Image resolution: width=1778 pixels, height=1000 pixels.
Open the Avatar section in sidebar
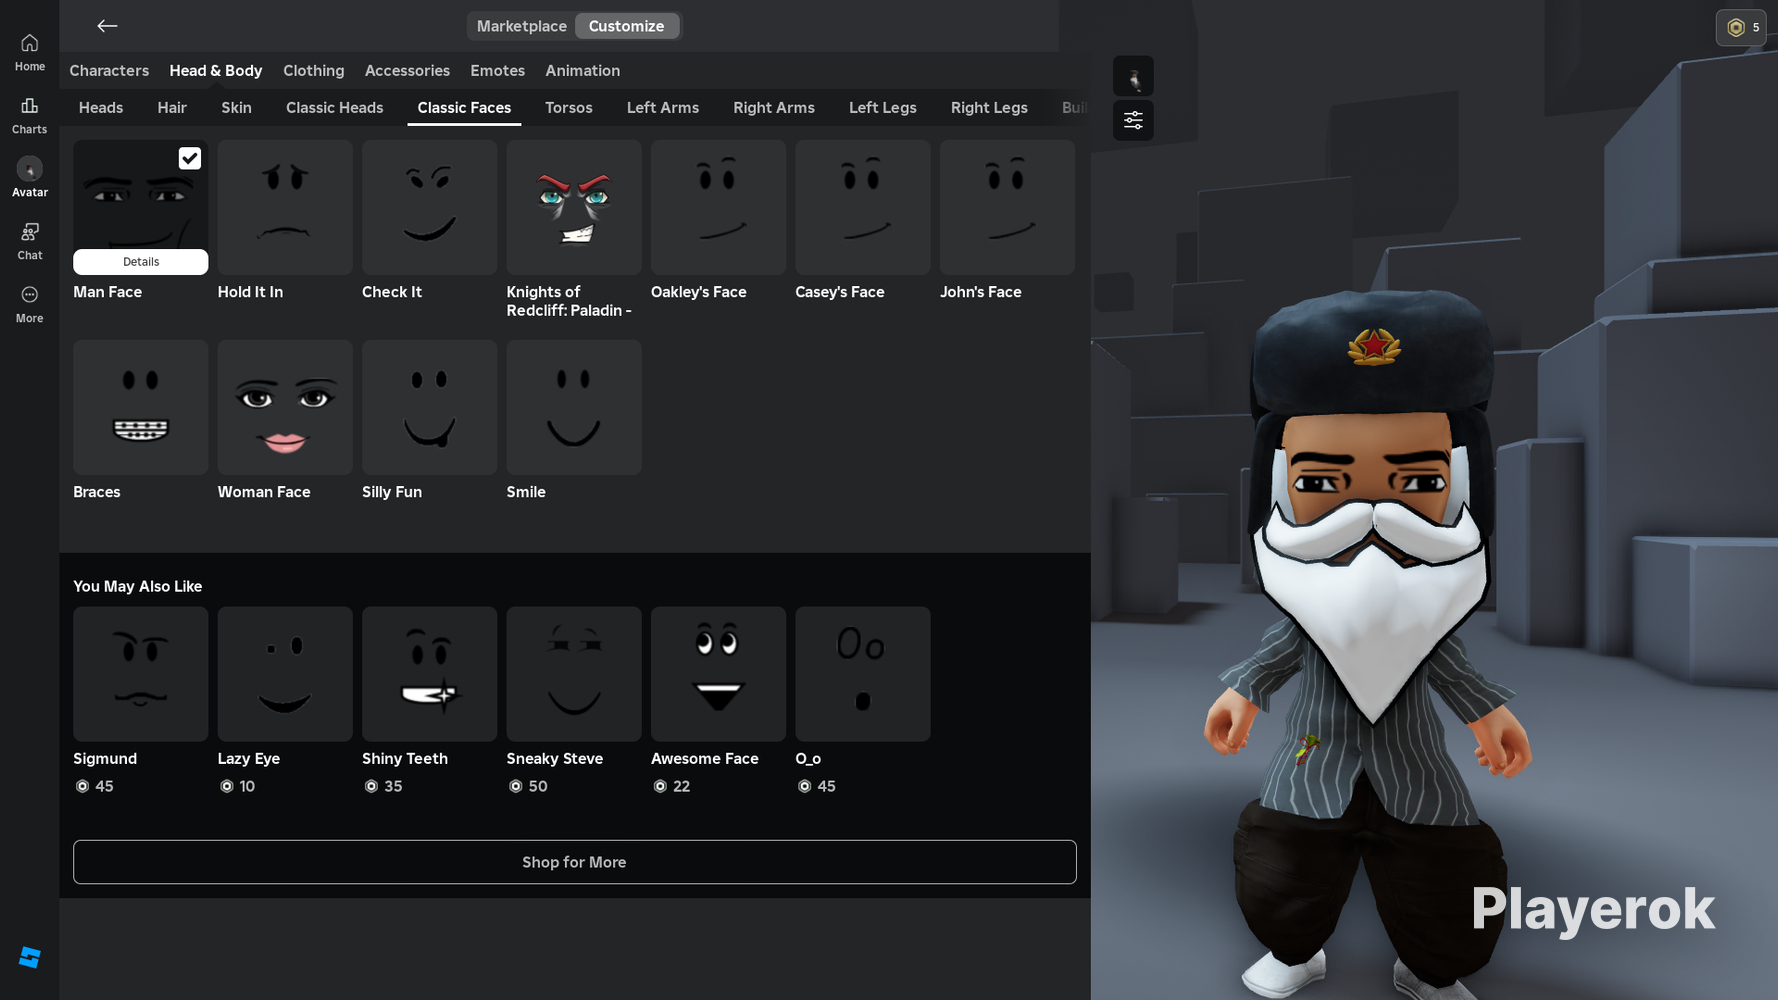[29, 178]
